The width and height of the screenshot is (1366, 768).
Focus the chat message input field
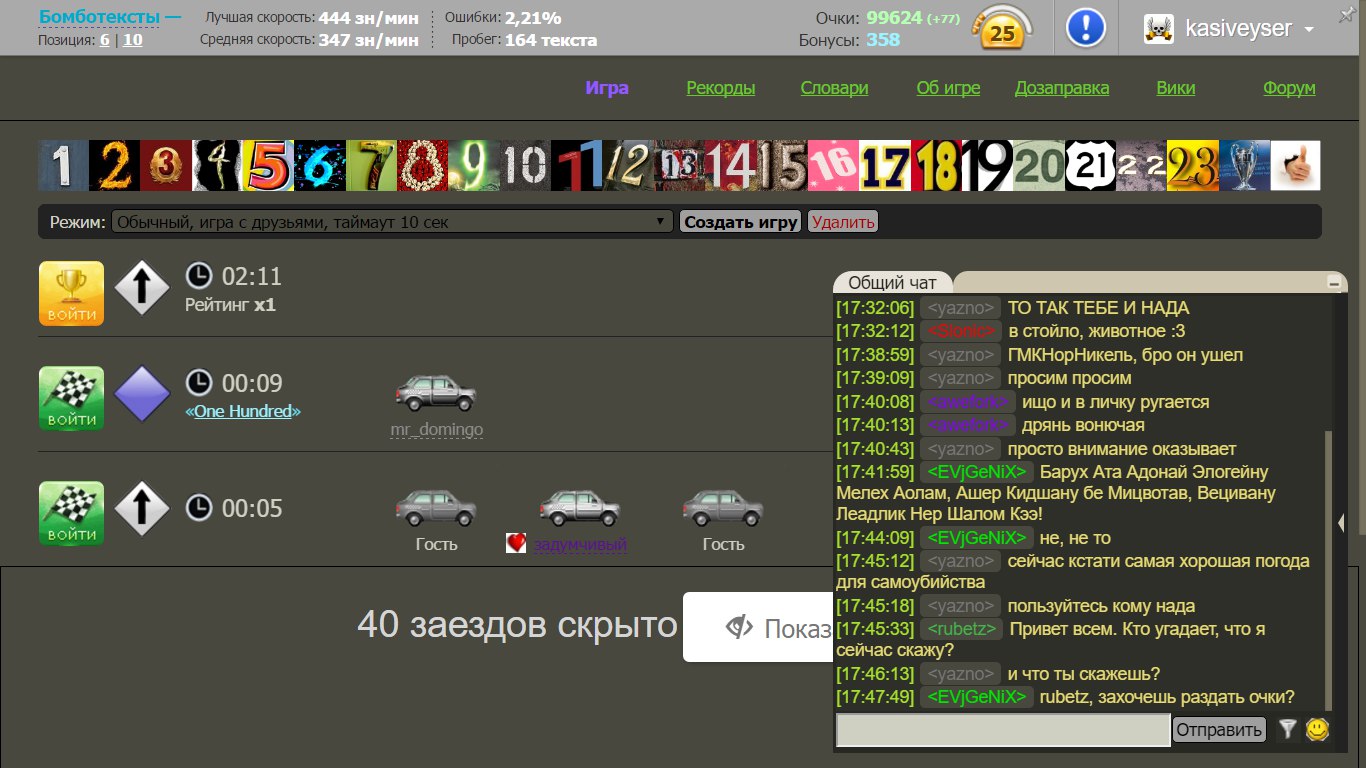pyautogui.click(x=1002, y=730)
